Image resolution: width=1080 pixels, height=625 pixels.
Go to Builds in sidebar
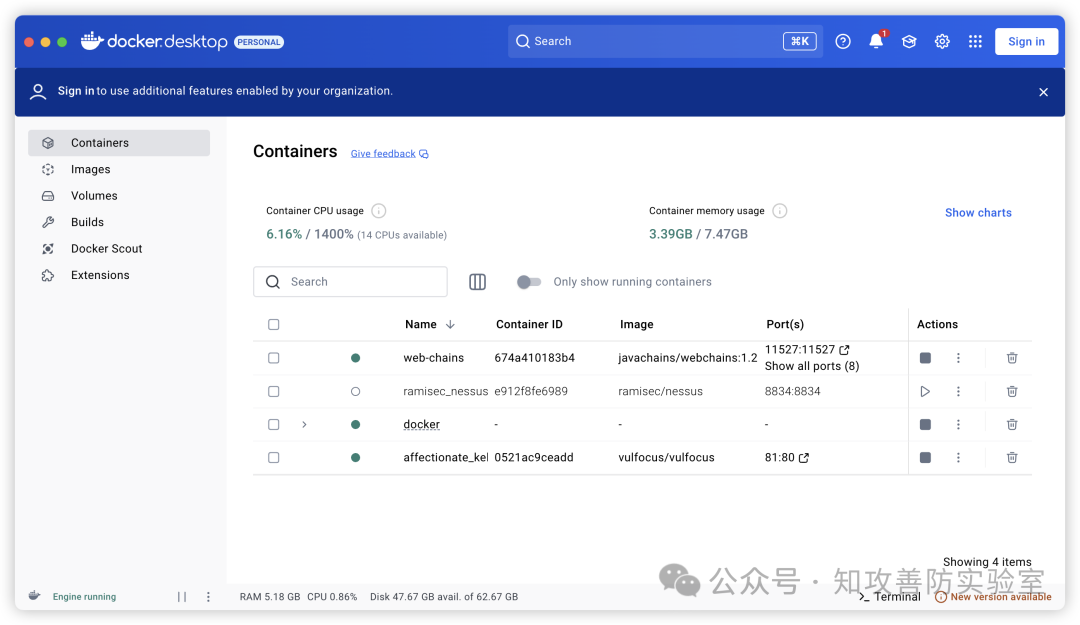point(118,222)
